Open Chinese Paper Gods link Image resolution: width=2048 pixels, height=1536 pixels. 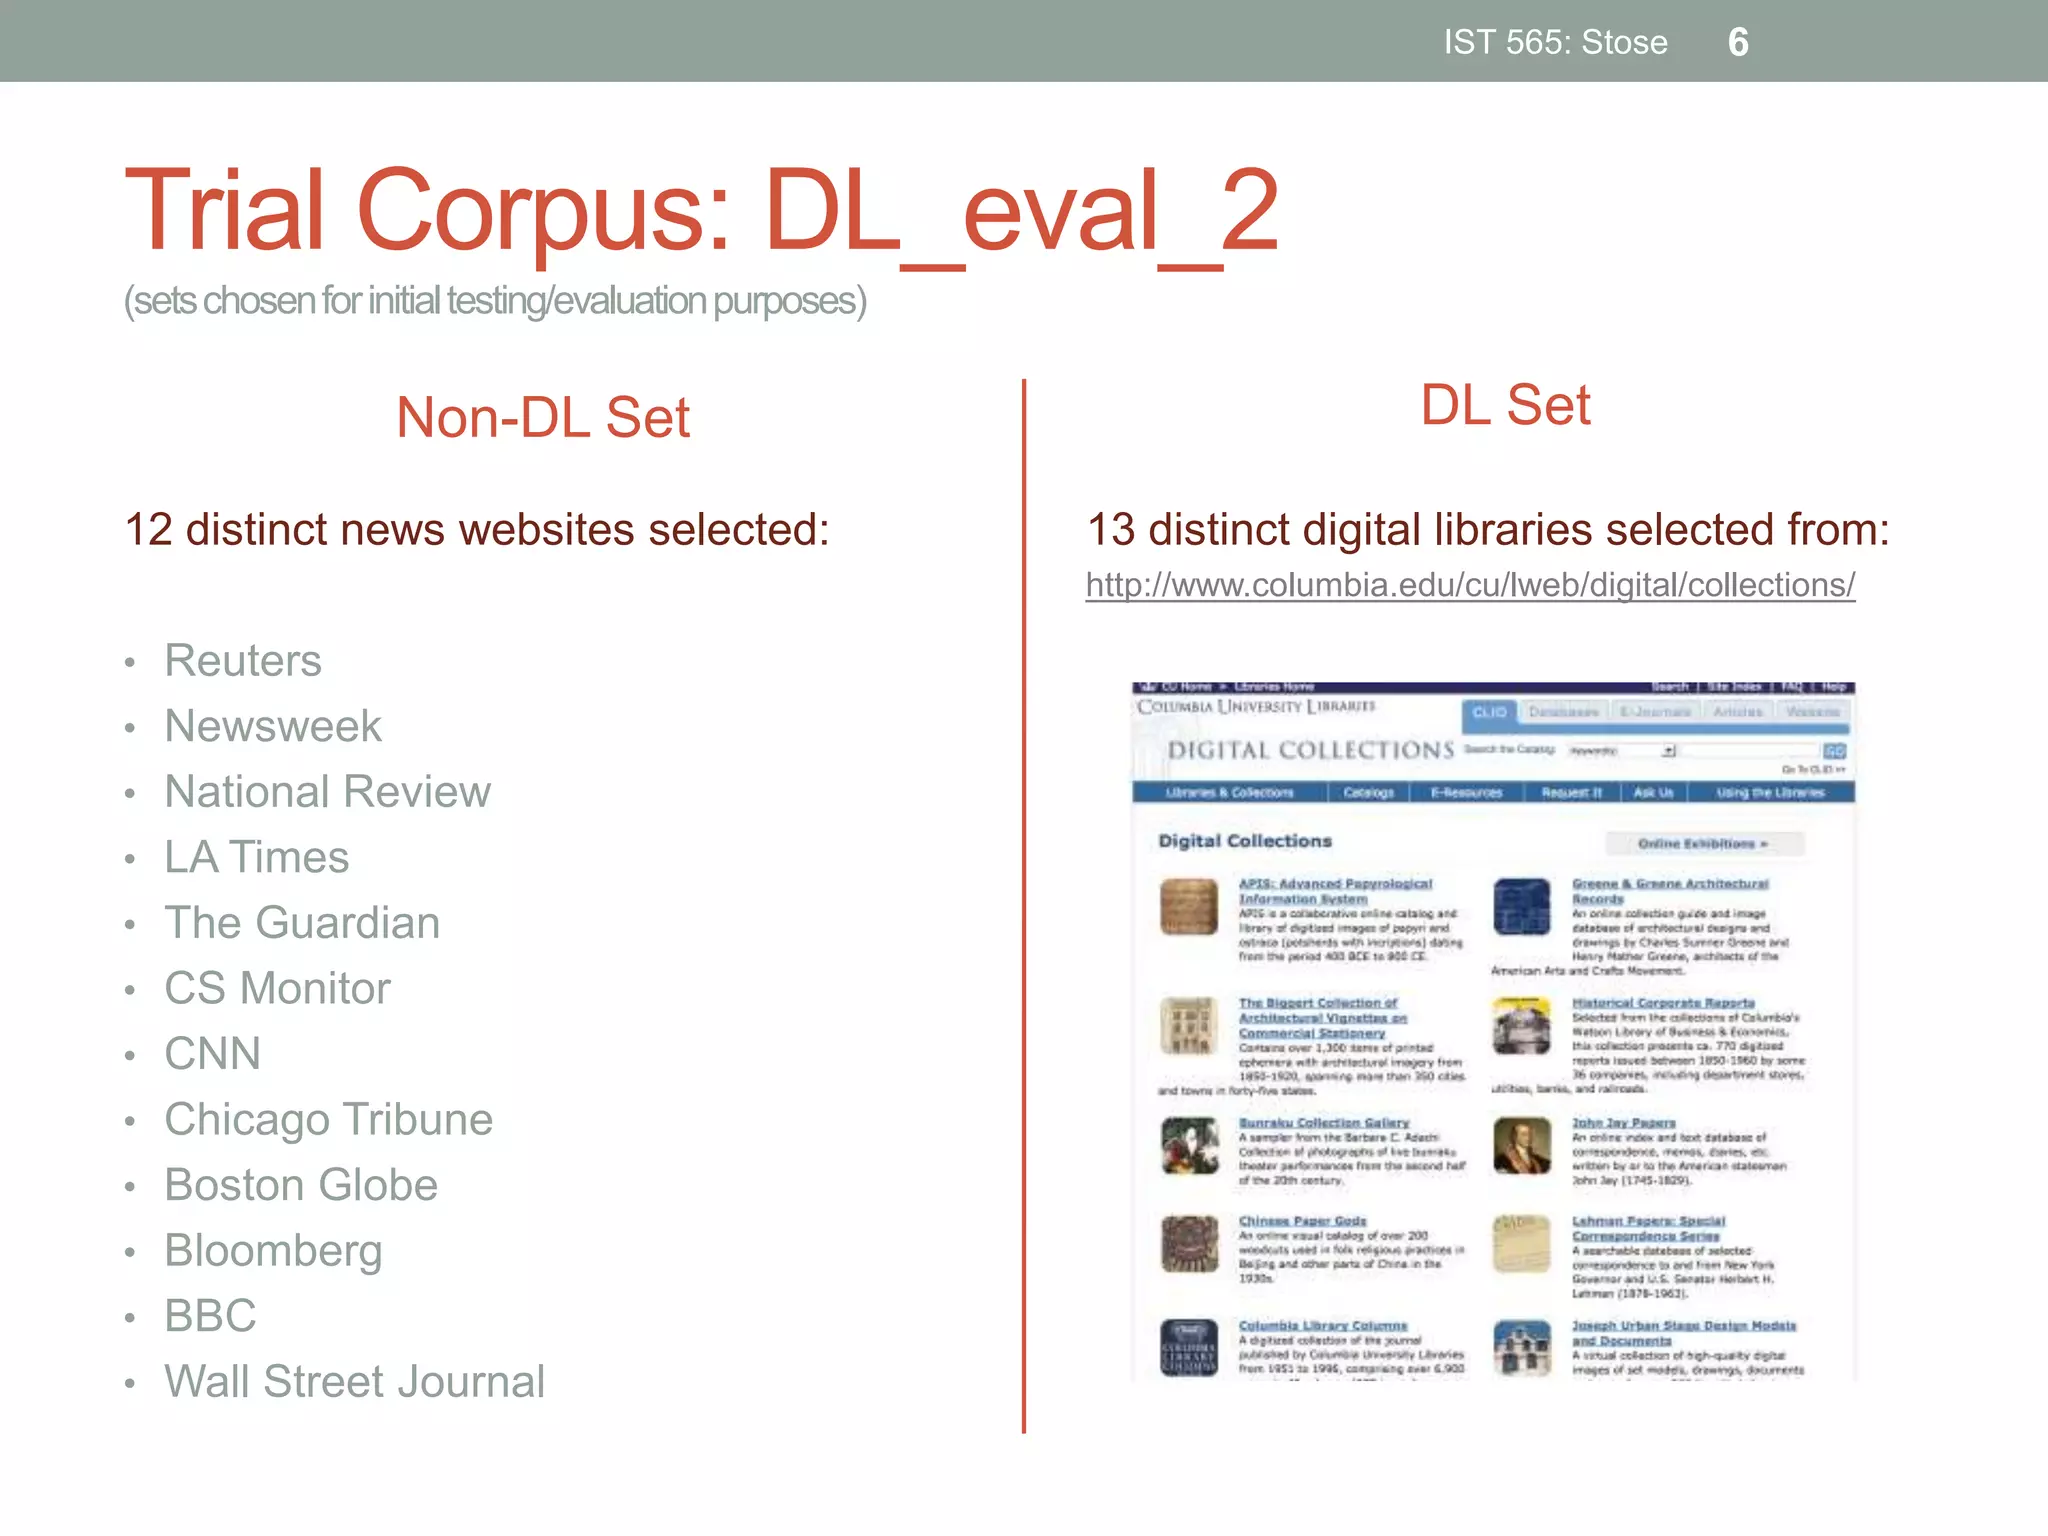(x=1302, y=1221)
